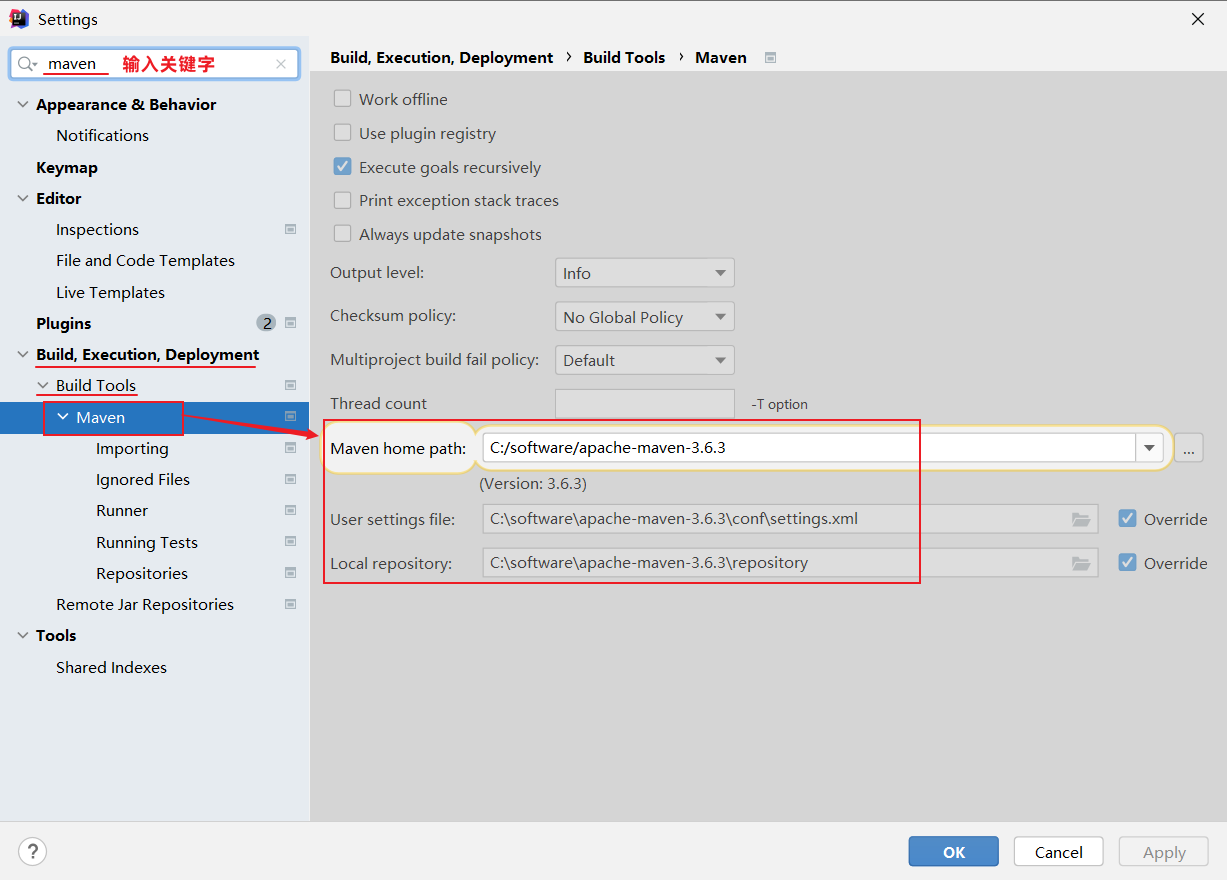The height and width of the screenshot is (880, 1227).
Task: Browse folder for Local repository
Action: pos(1080,563)
